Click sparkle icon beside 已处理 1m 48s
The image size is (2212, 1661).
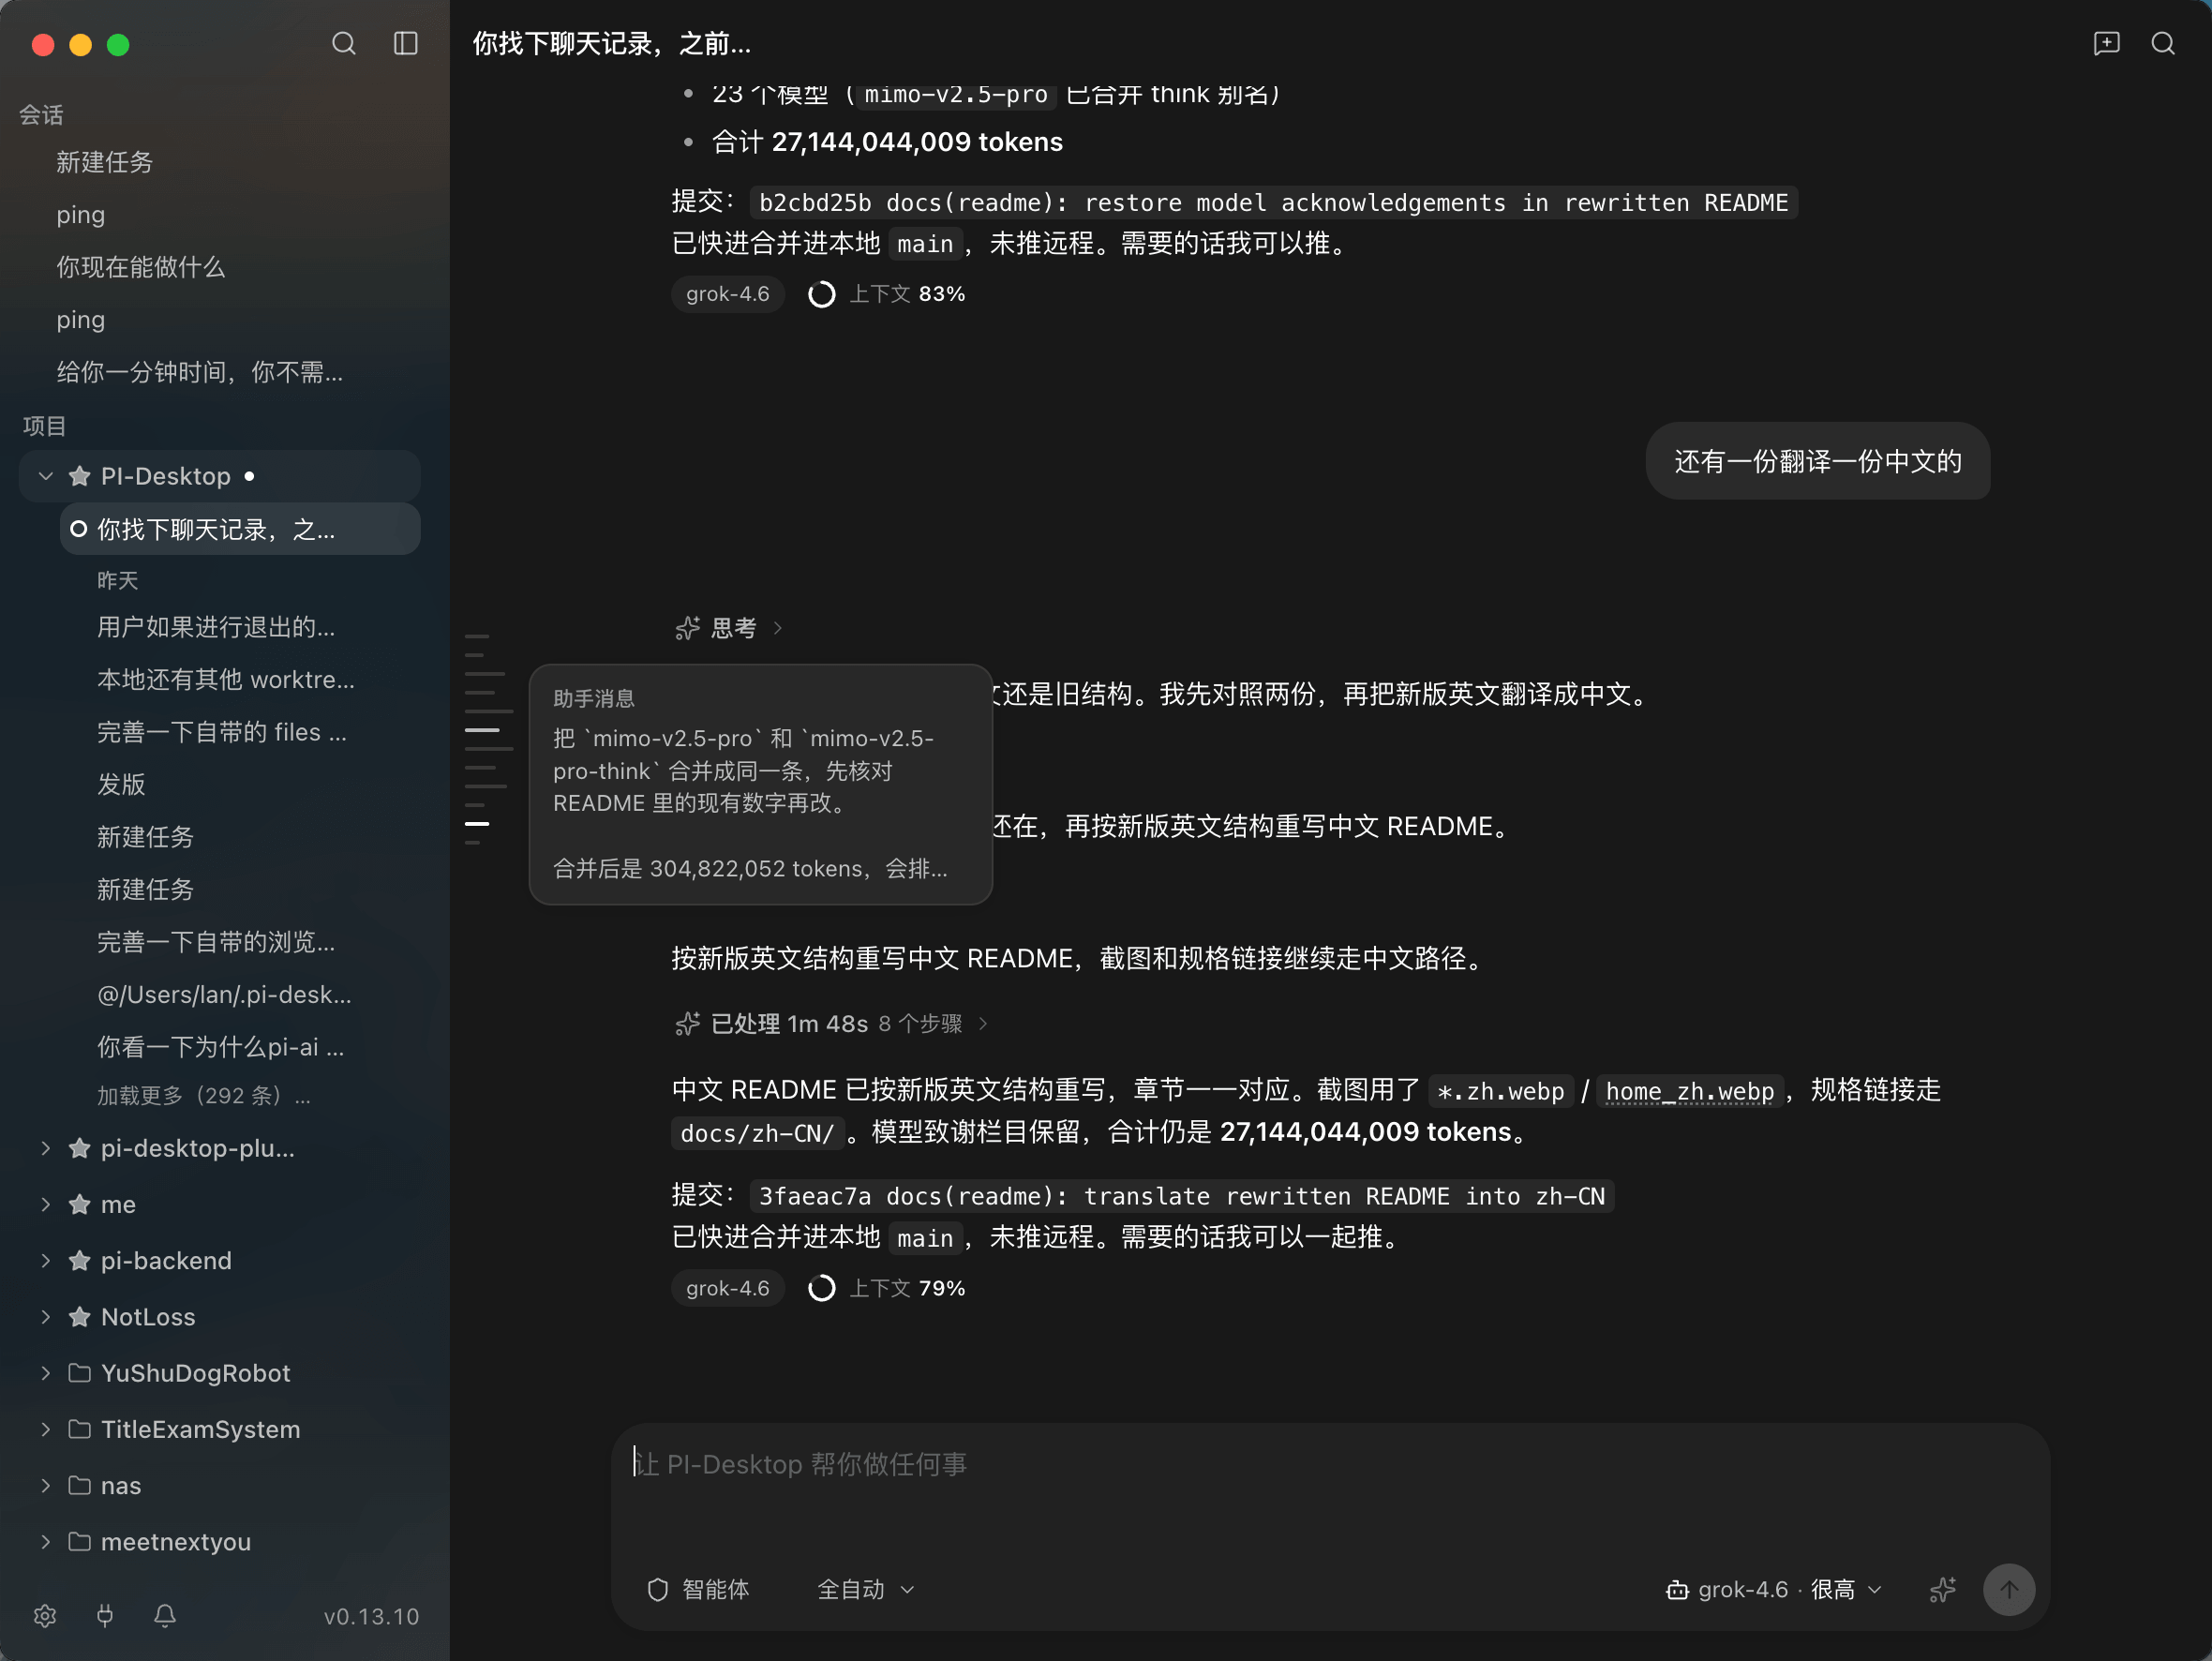(x=687, y=1023)
